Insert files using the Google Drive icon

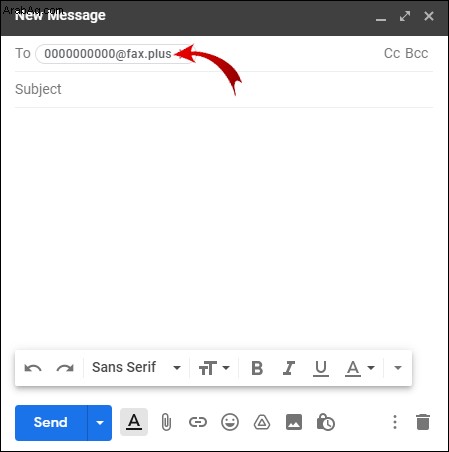click(262, 422)
